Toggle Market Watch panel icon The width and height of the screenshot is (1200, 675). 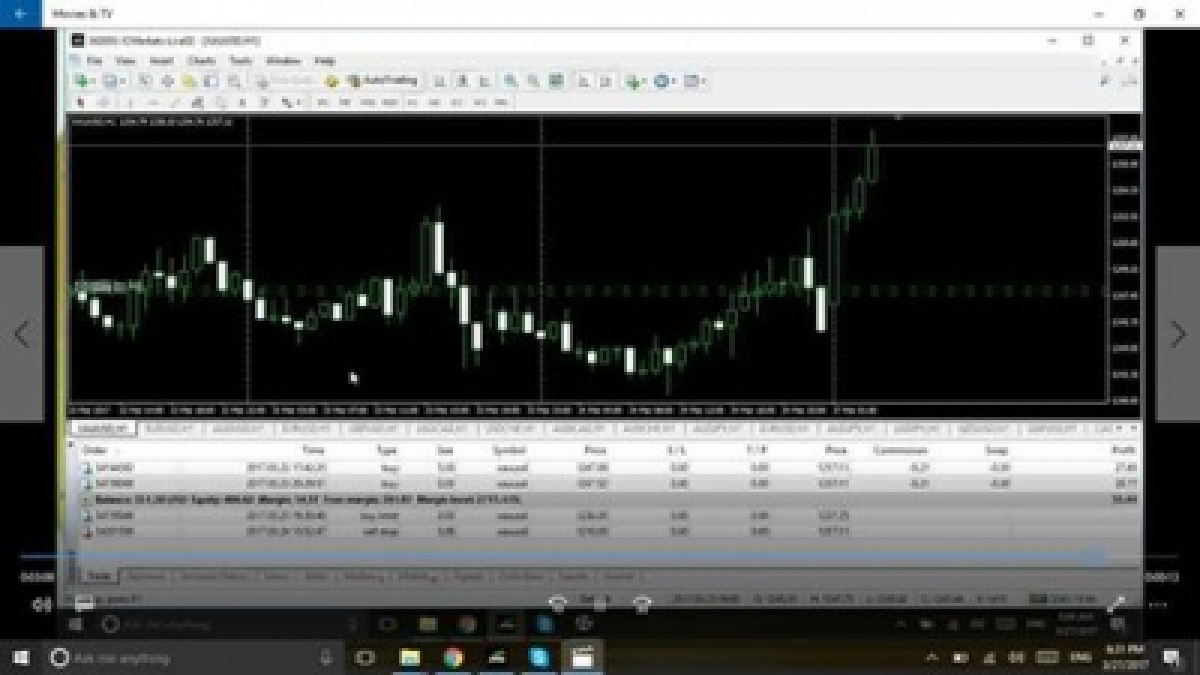(x=145, y=80)
